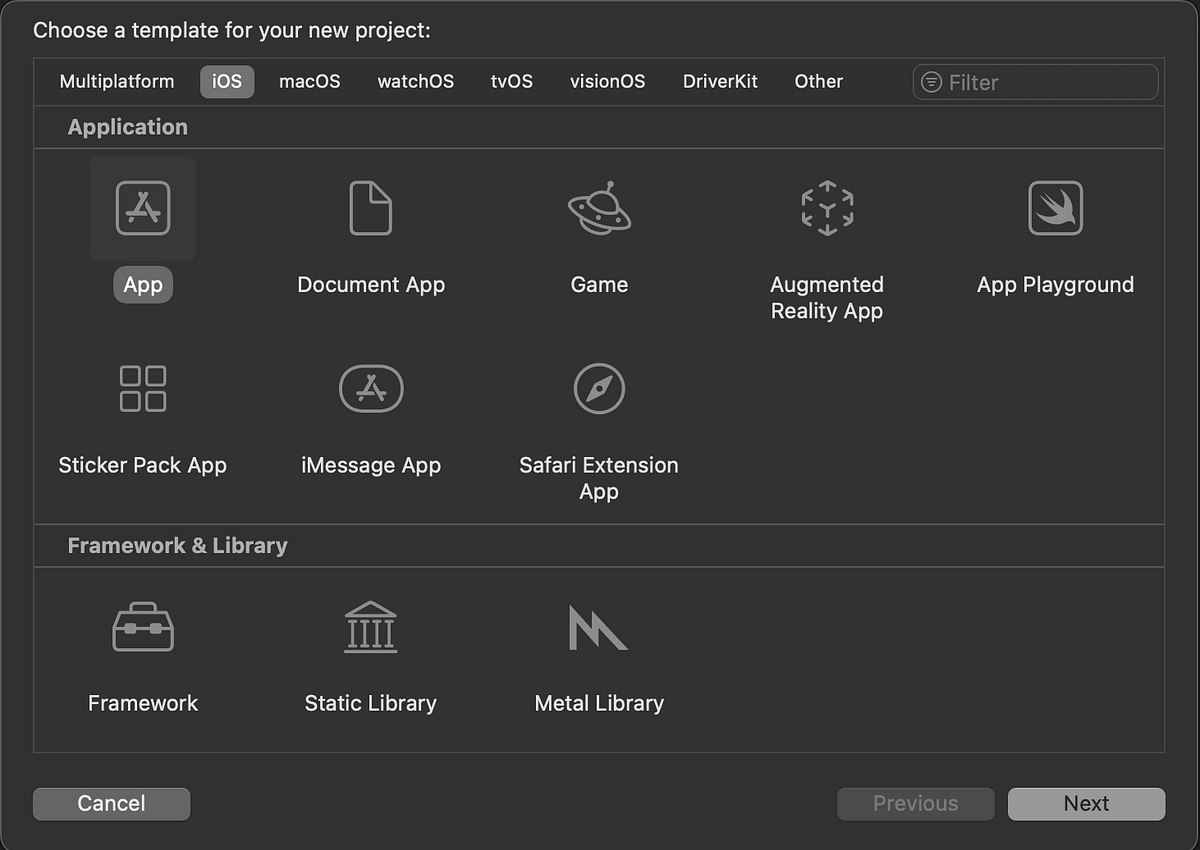
Task: Select the Game template icon
Action: 598,208
